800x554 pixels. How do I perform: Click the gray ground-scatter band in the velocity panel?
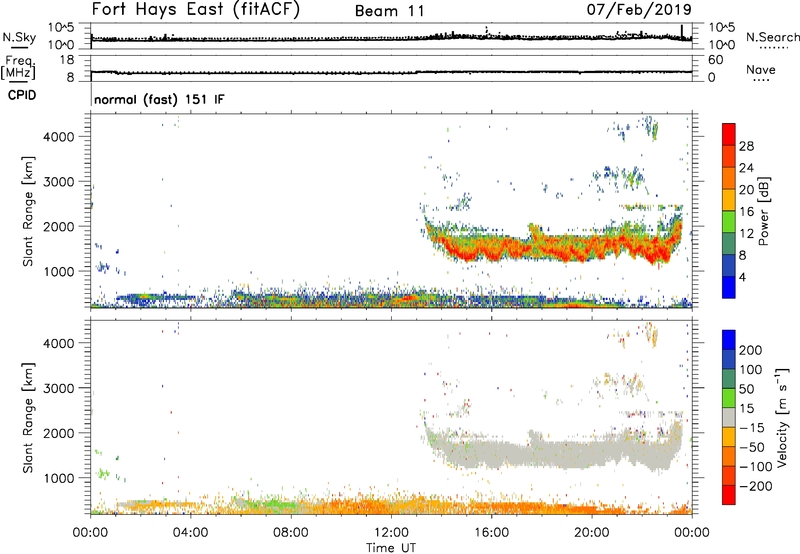(556, 451)
